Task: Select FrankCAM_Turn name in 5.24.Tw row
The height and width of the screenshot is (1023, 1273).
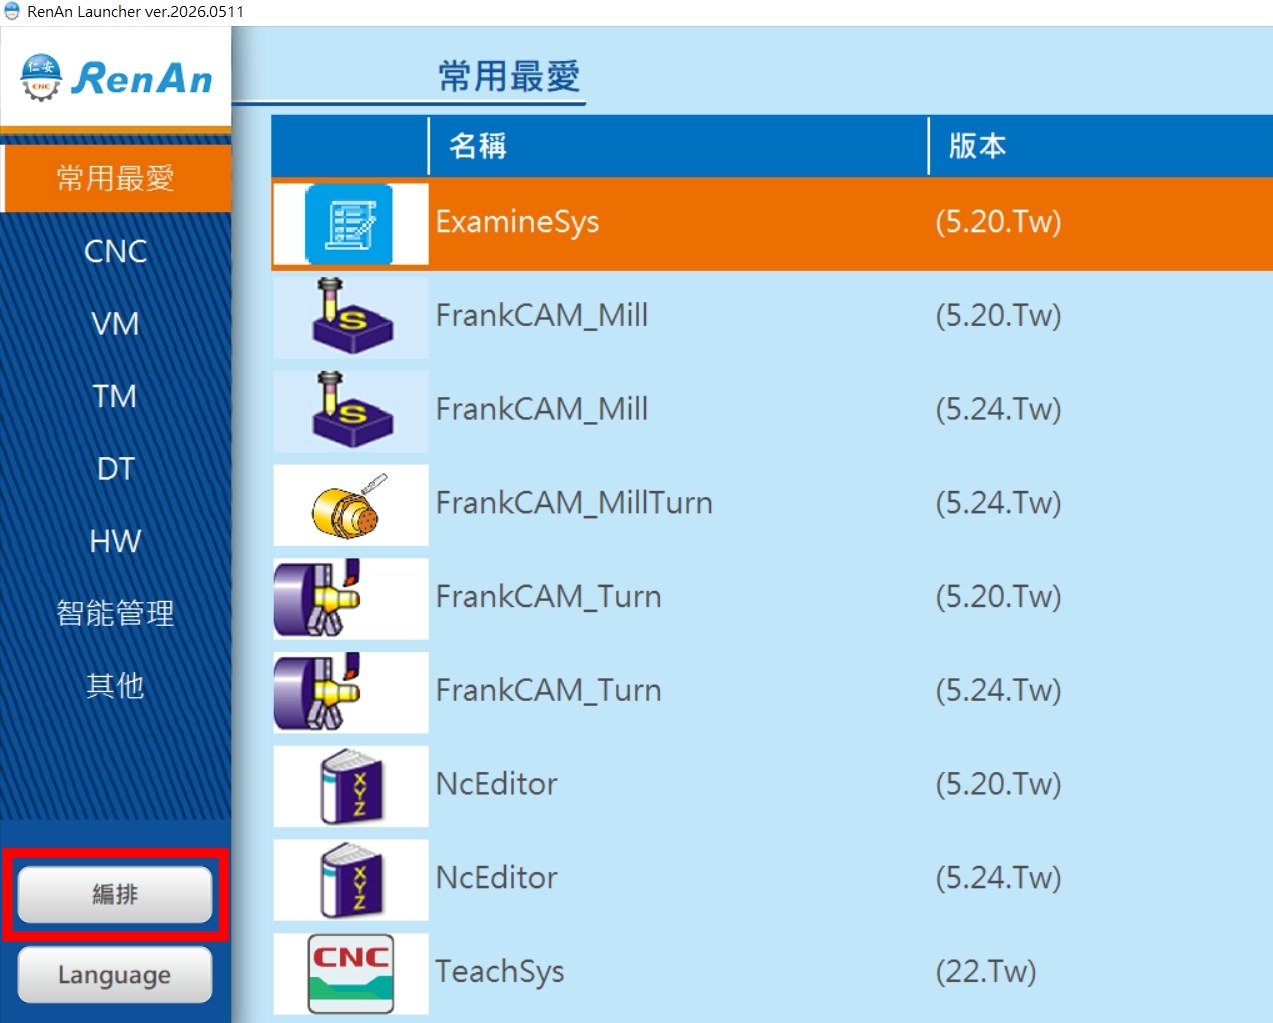Action: click(549, 691)
